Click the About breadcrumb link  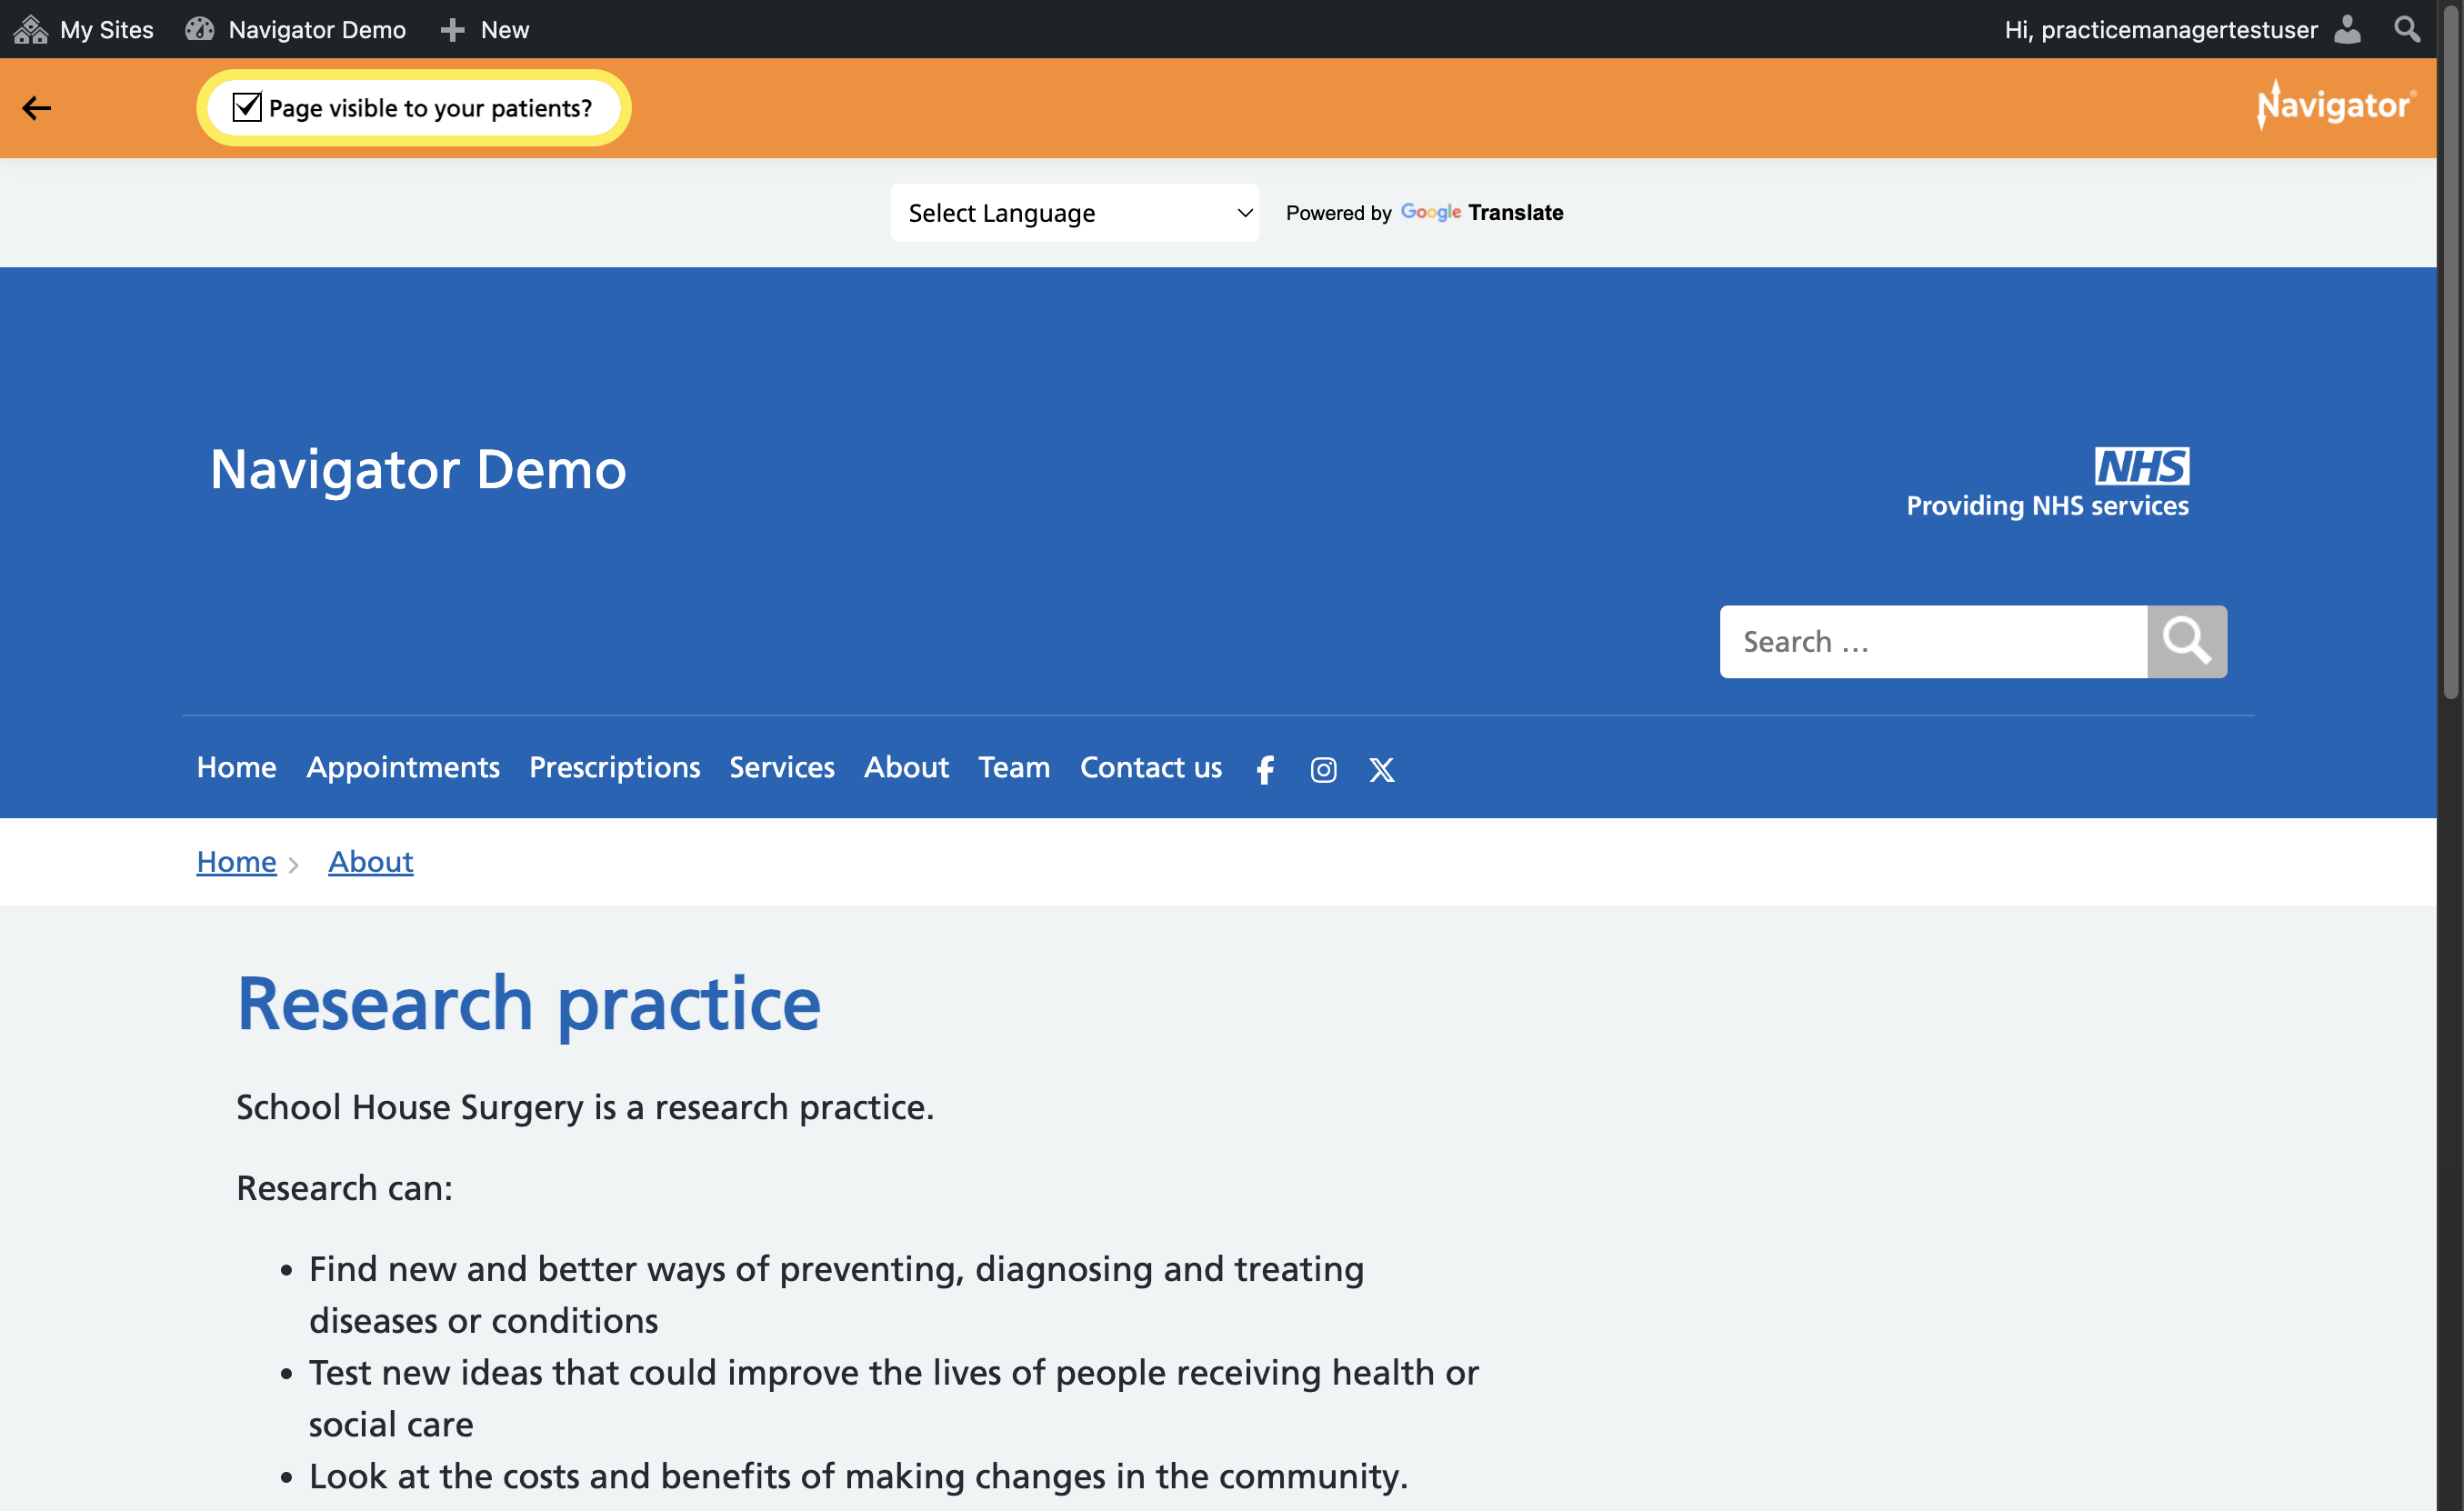[370, 861]
